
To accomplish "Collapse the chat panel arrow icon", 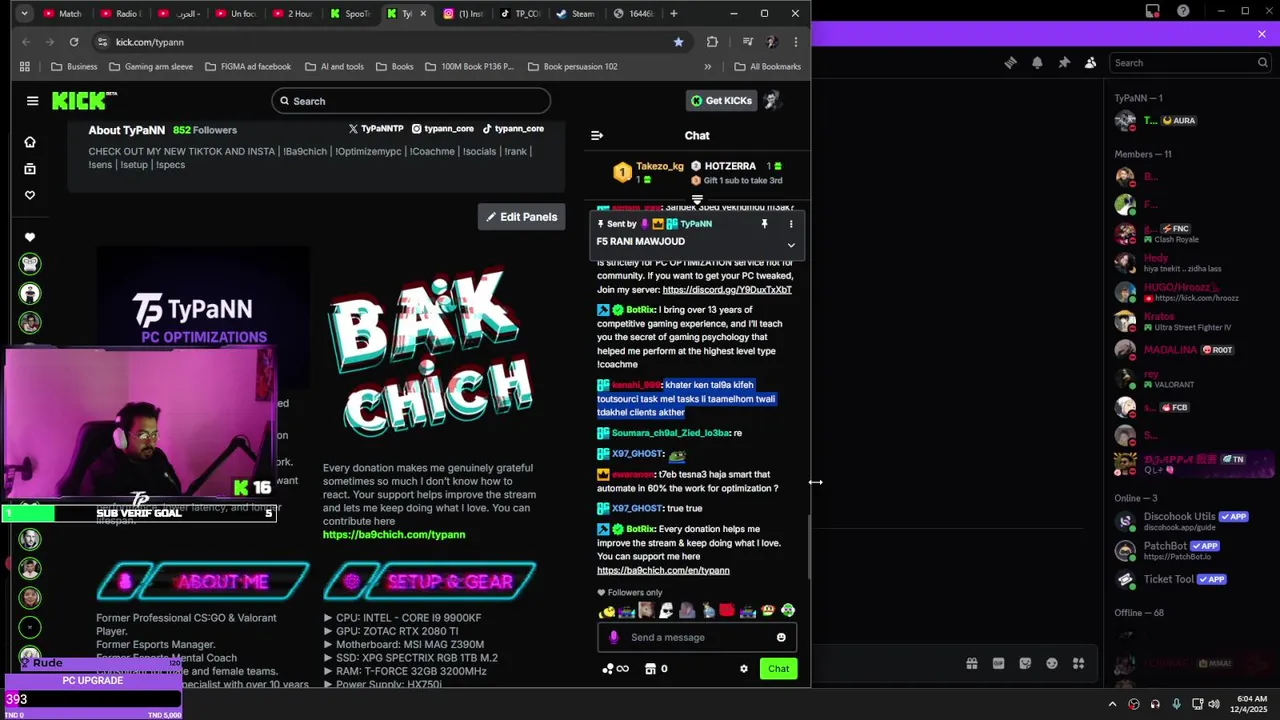I will coord(597,136).
